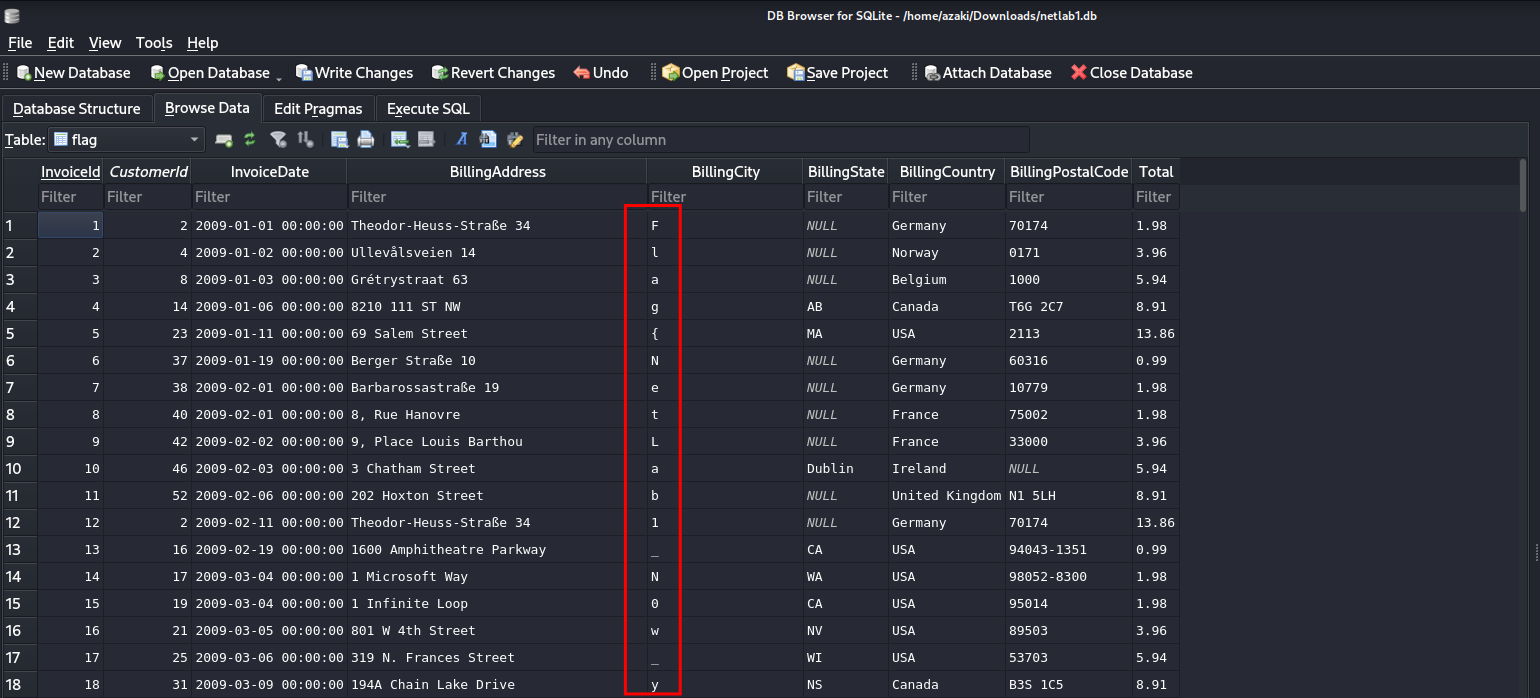
Task: Click the filter box under BillingCountry
Action: coord(946,197)
